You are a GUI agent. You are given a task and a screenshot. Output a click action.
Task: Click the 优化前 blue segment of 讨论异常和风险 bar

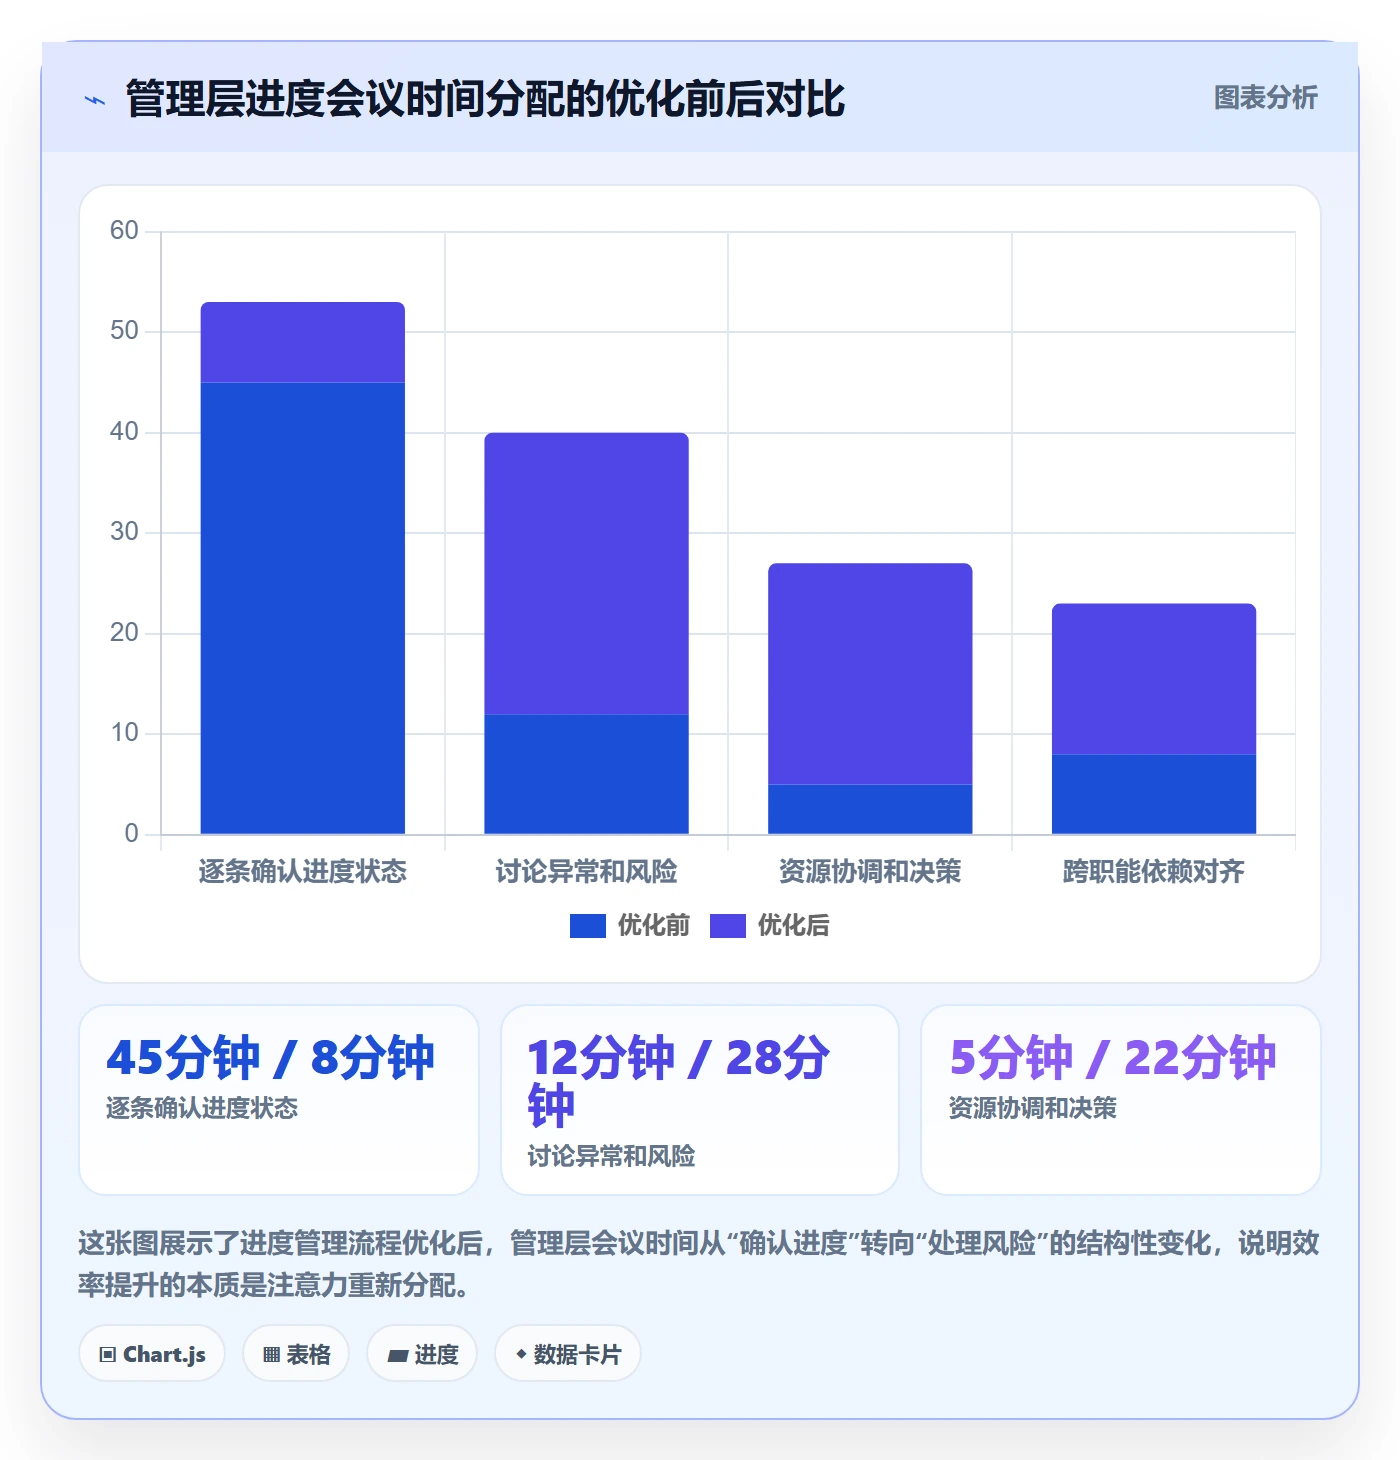pyautogui.click(x=587, y=774)
